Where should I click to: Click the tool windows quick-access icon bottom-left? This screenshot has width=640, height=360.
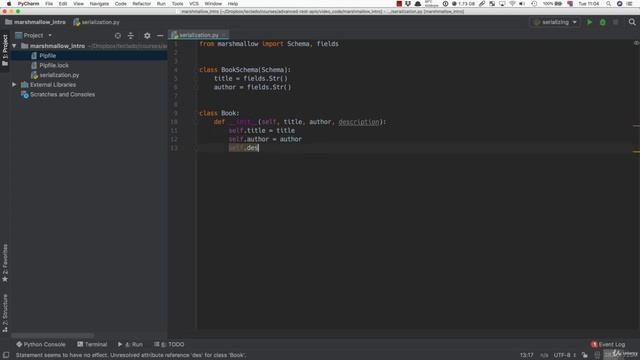6,355
